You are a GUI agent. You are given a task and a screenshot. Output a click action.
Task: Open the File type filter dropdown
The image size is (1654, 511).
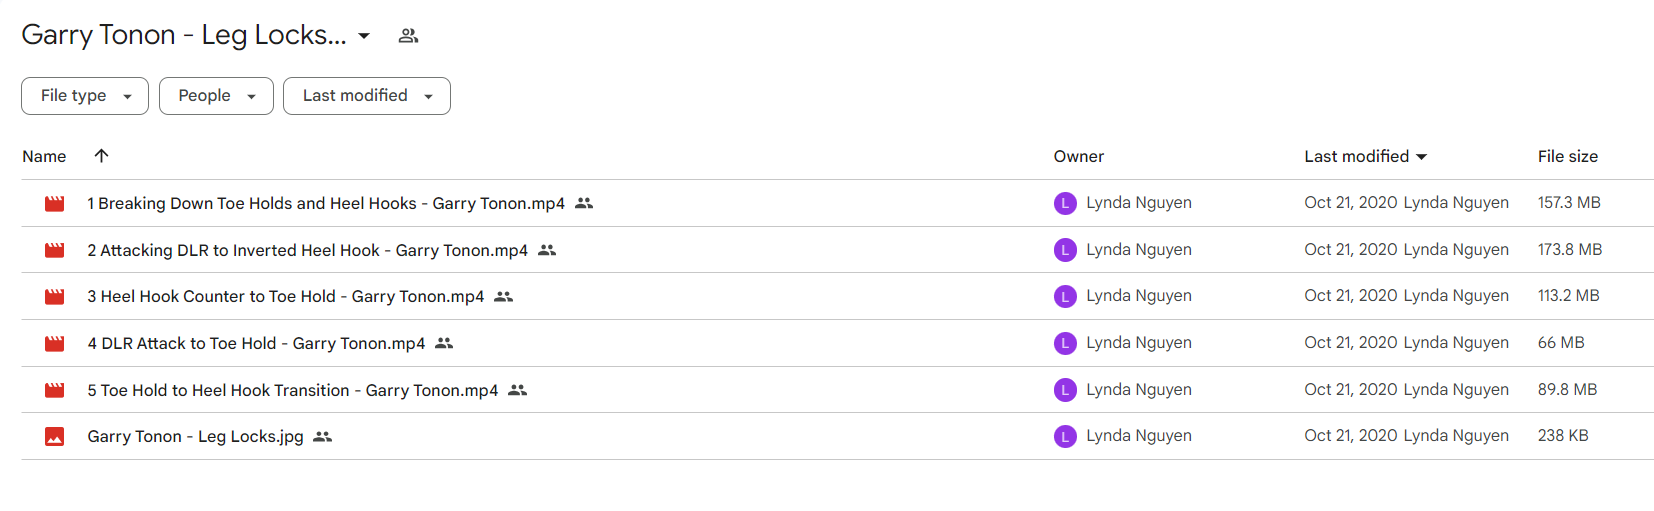point(85,96)
